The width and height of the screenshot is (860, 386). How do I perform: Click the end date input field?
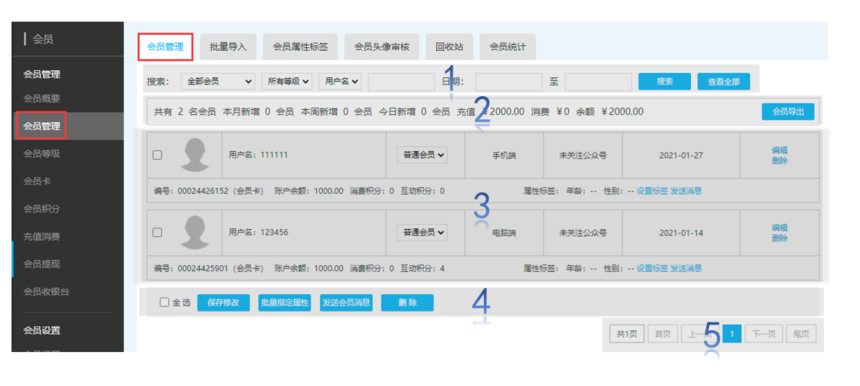[x=598, y=82]
